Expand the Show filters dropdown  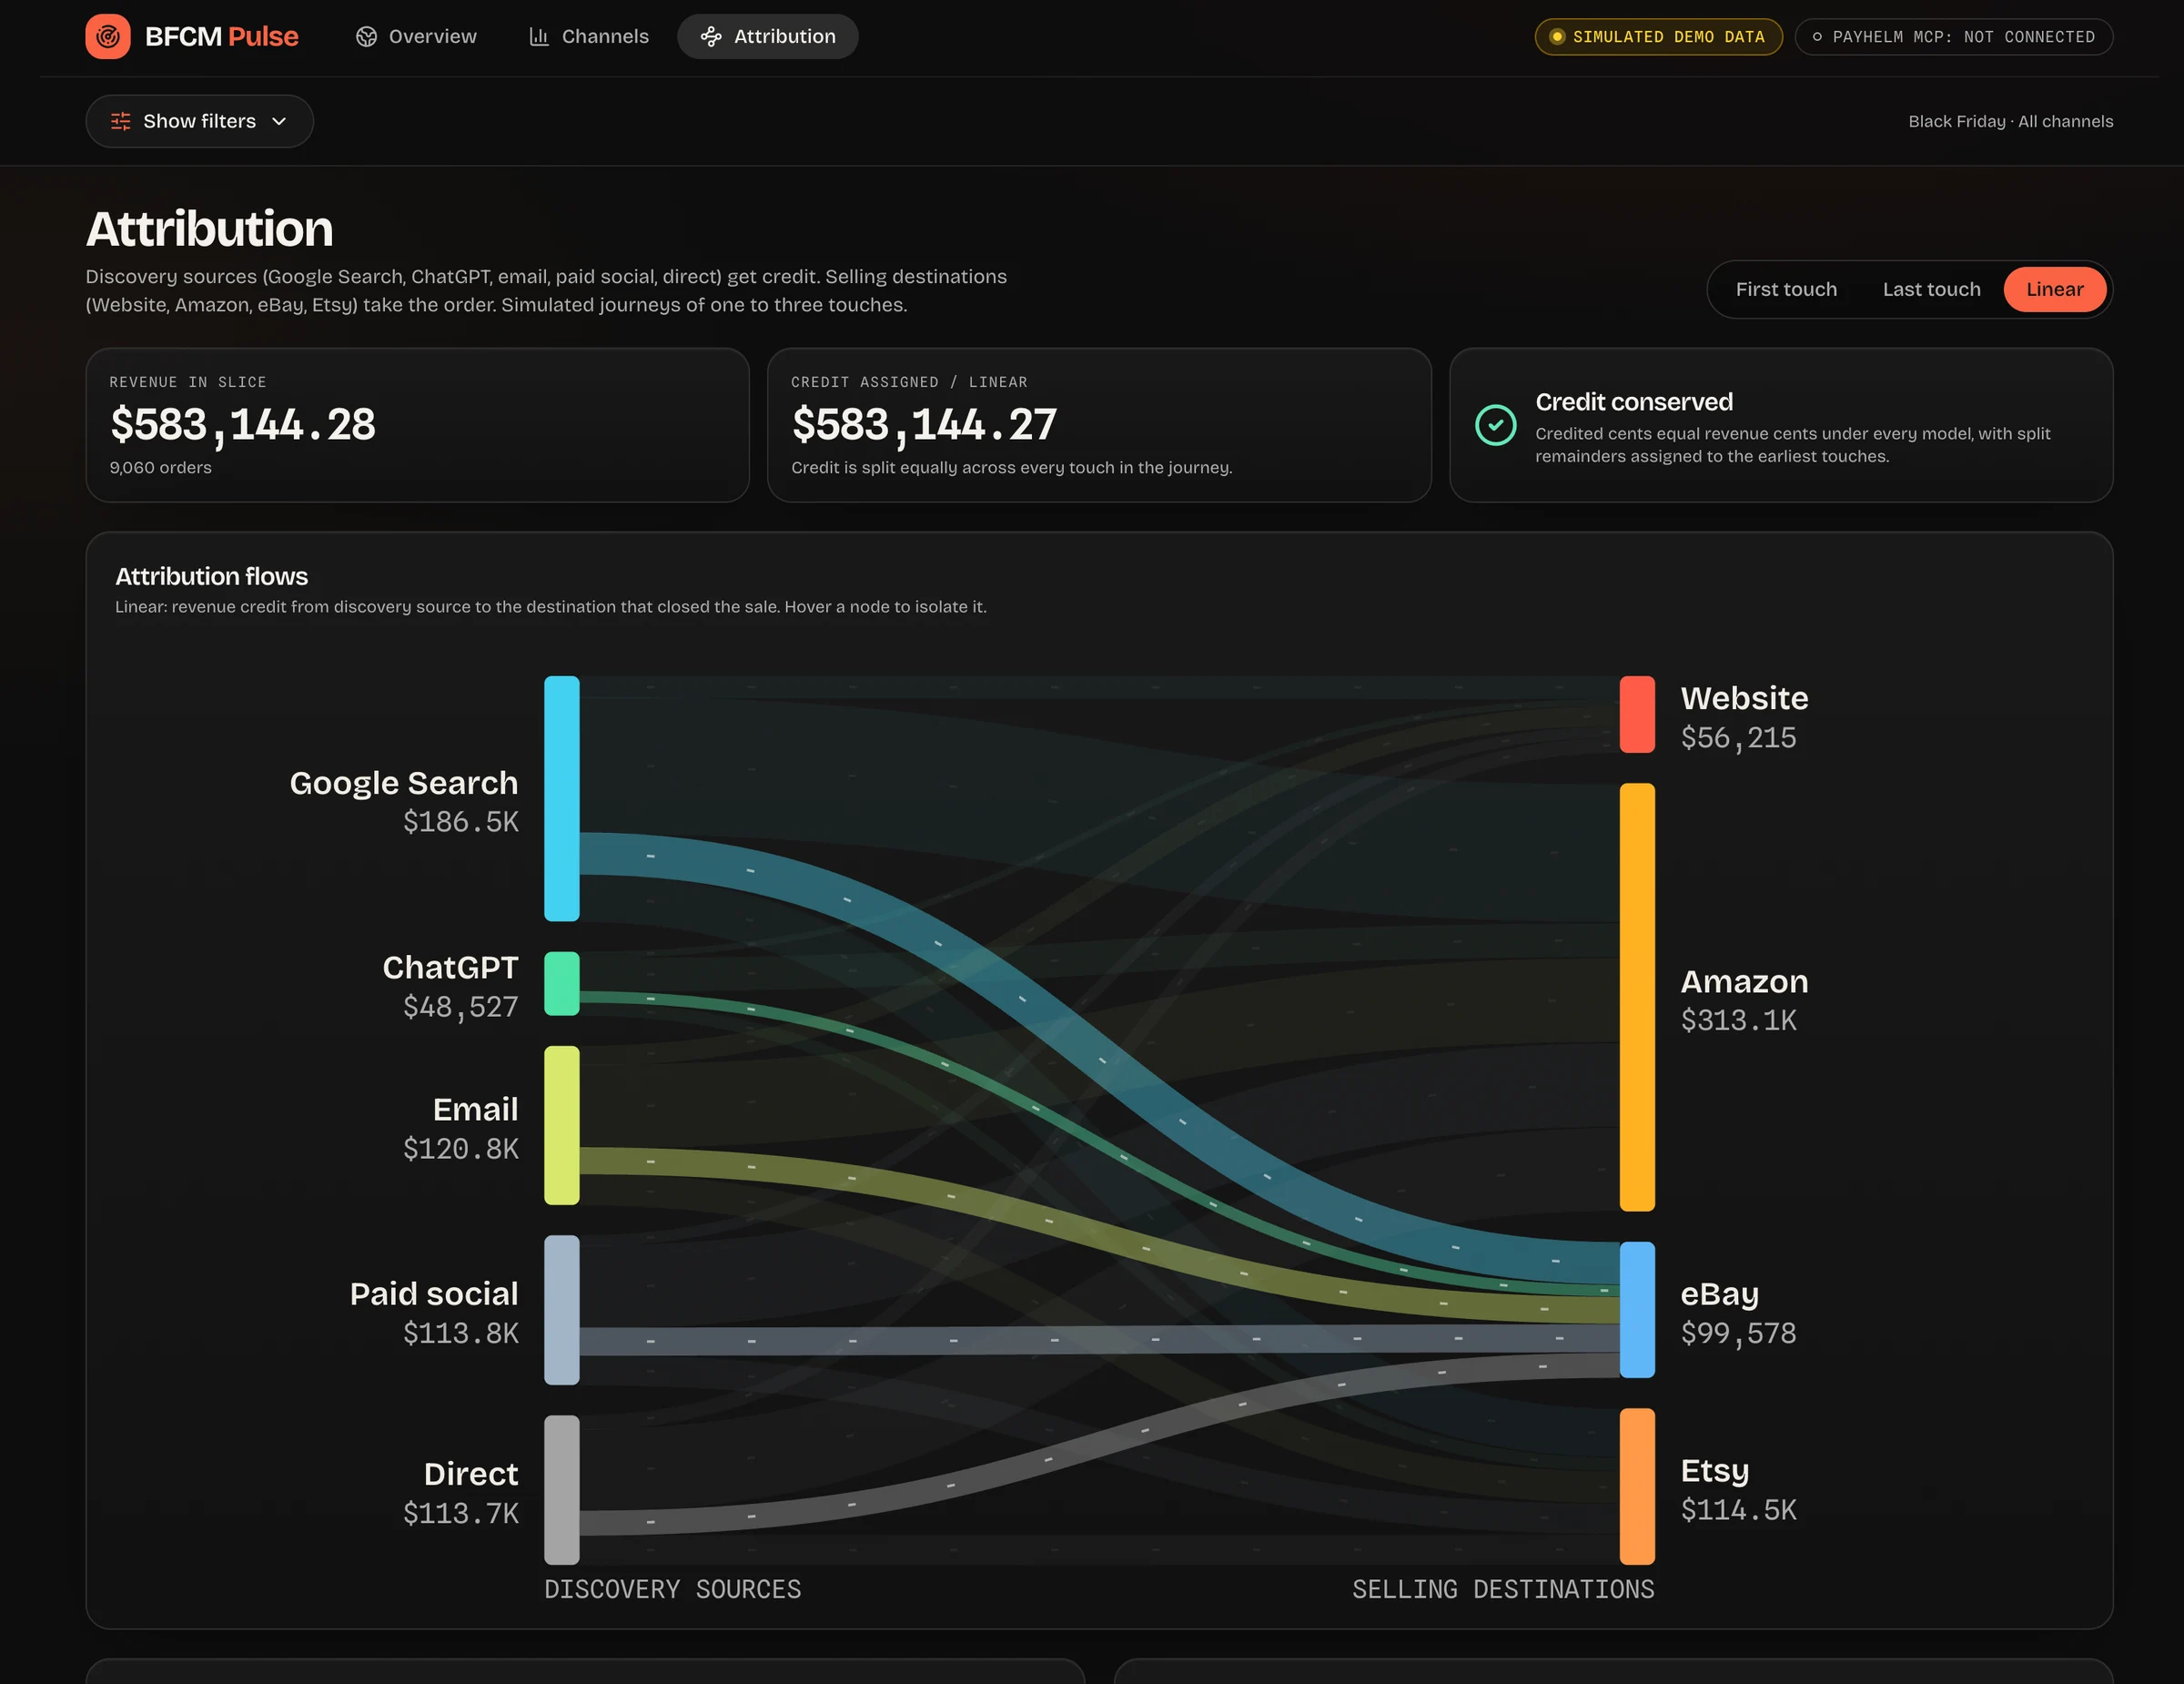[200, 121]
